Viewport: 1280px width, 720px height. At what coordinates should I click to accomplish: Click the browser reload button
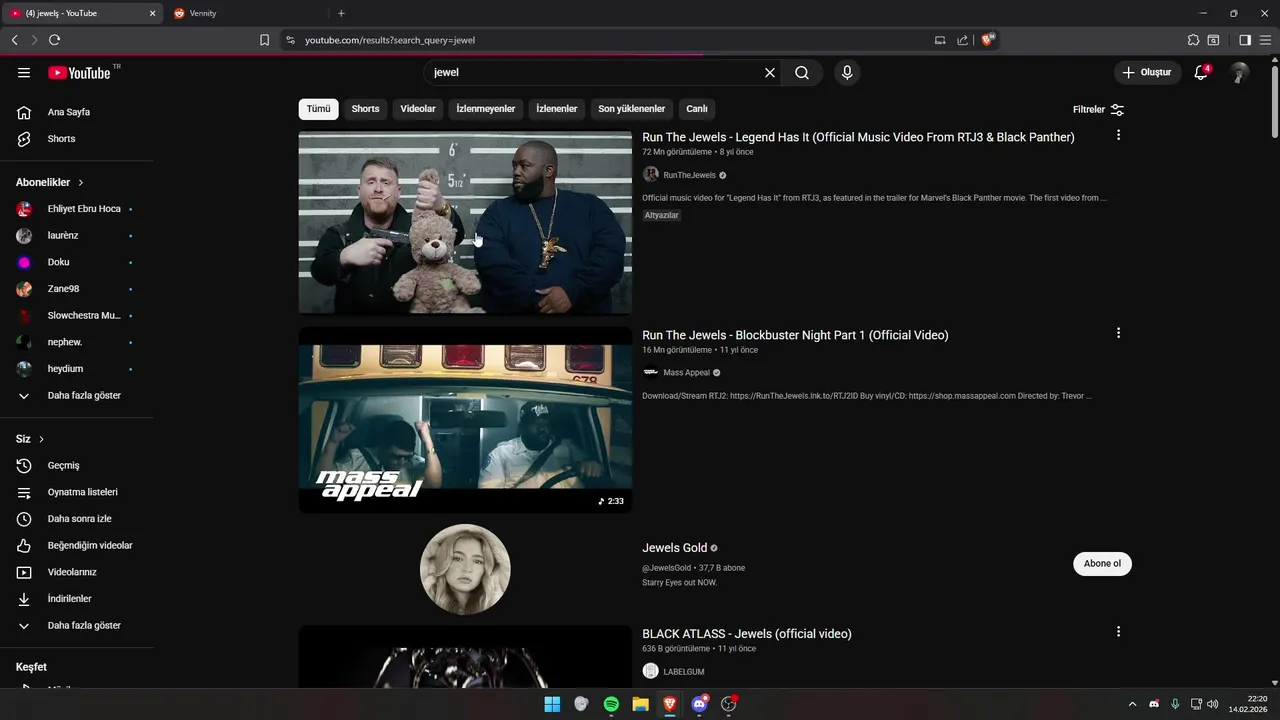point(54,40)
